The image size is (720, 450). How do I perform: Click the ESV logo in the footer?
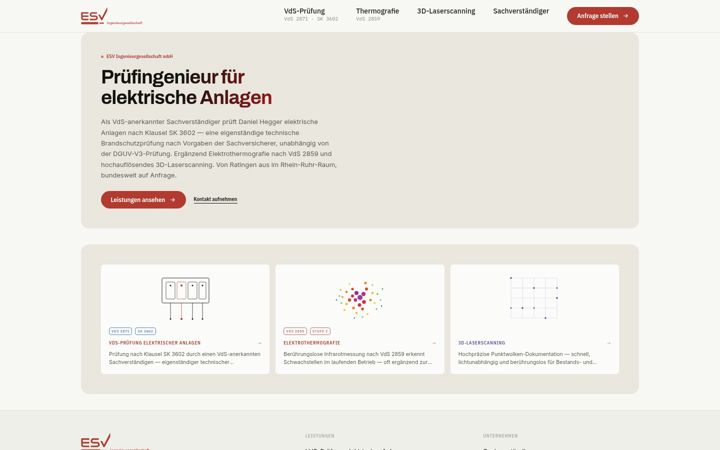(115, 442)
